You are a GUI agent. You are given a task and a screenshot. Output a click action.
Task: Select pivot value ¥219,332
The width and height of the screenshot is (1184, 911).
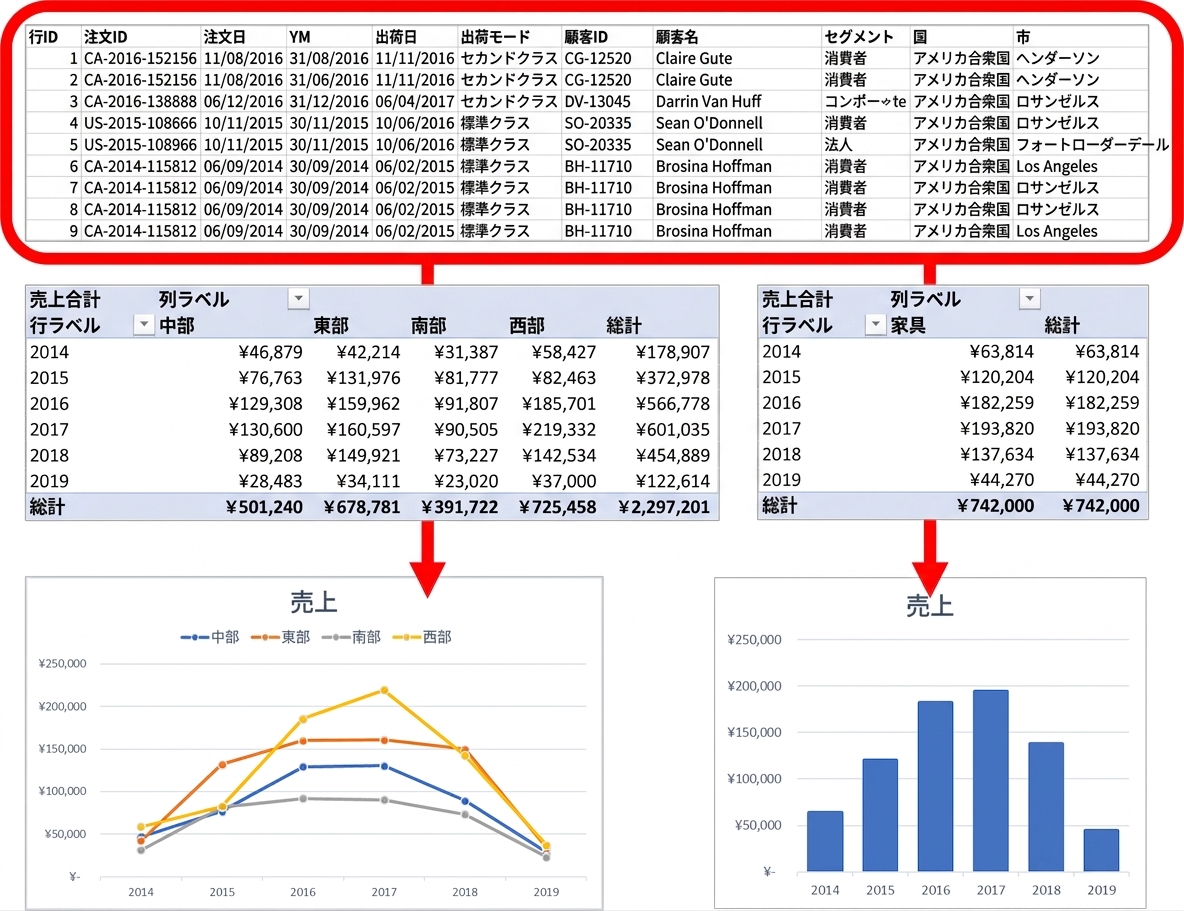[559, 430]
